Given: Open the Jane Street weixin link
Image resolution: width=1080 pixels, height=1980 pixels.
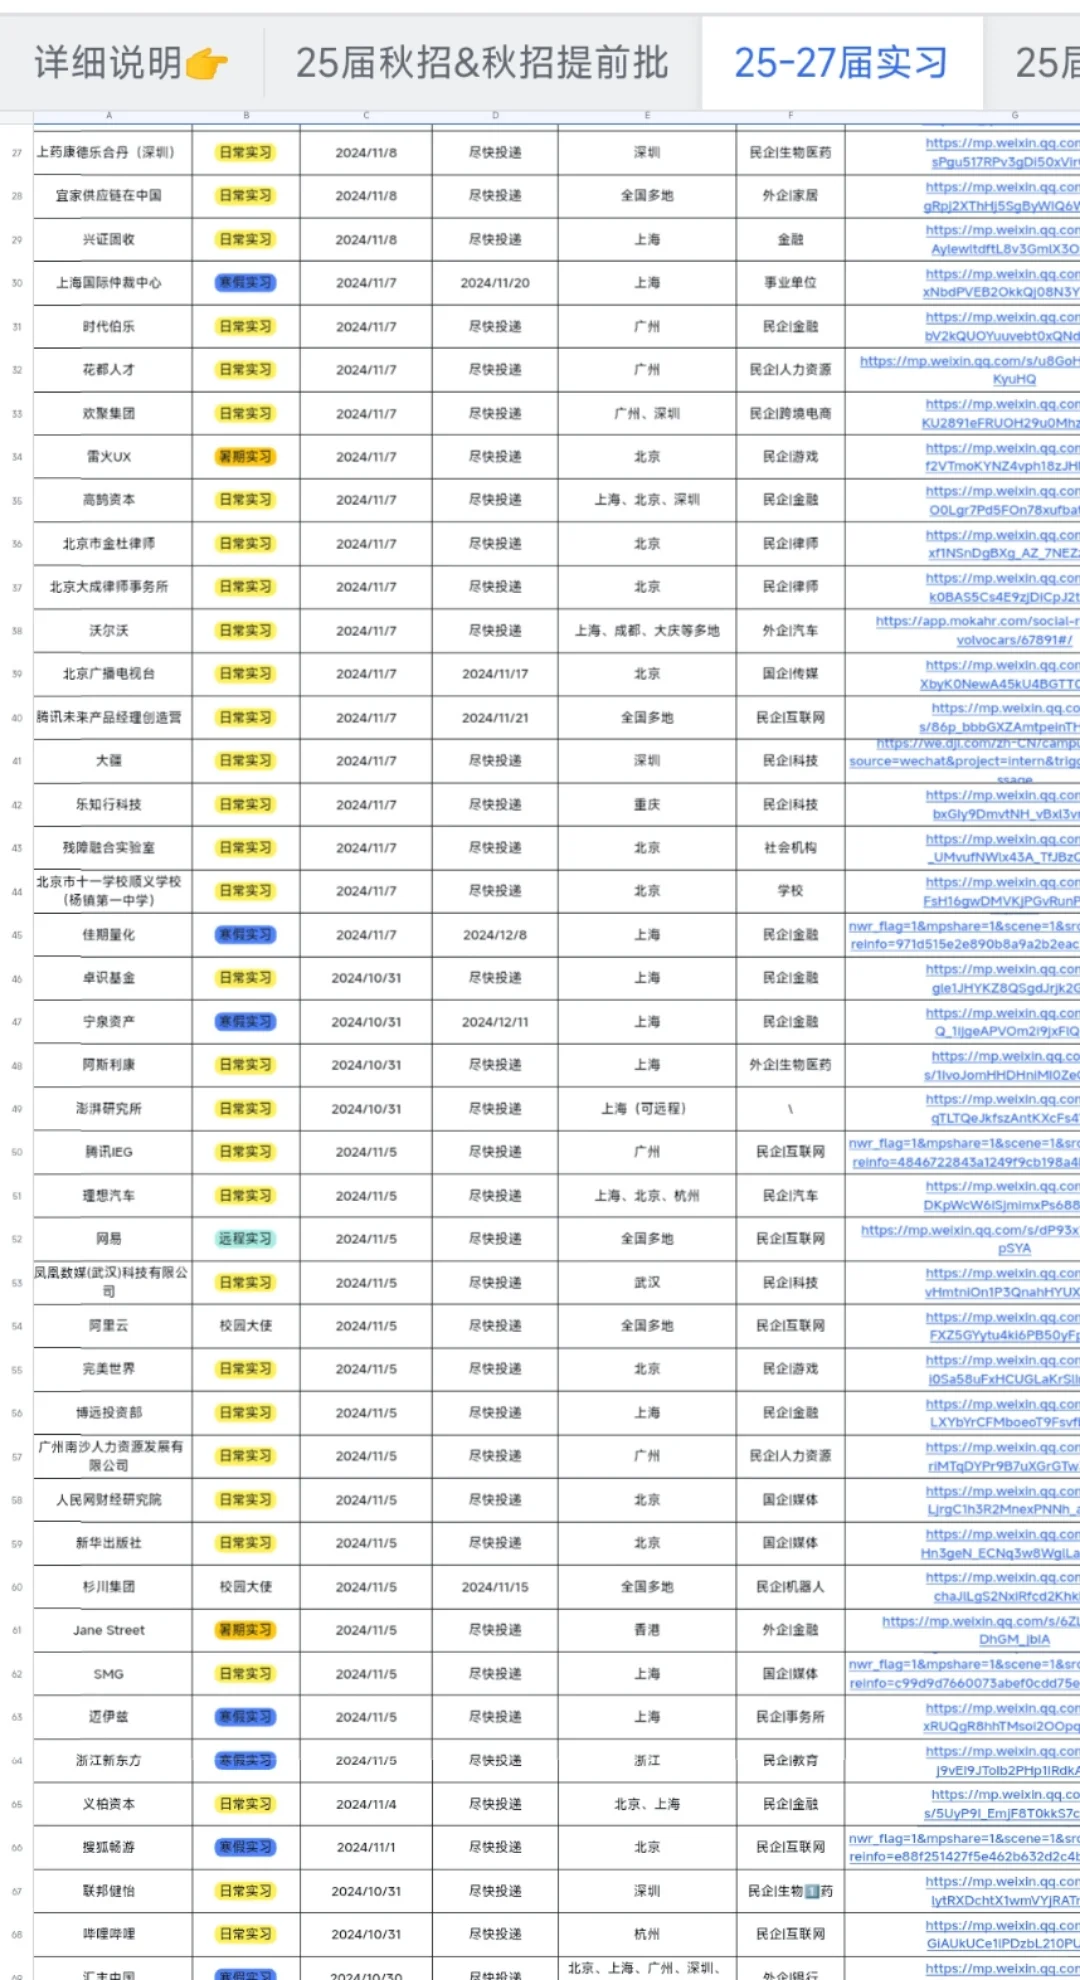Looking at the screenshot, I should pyautogui.click(x=981, y=1630).
